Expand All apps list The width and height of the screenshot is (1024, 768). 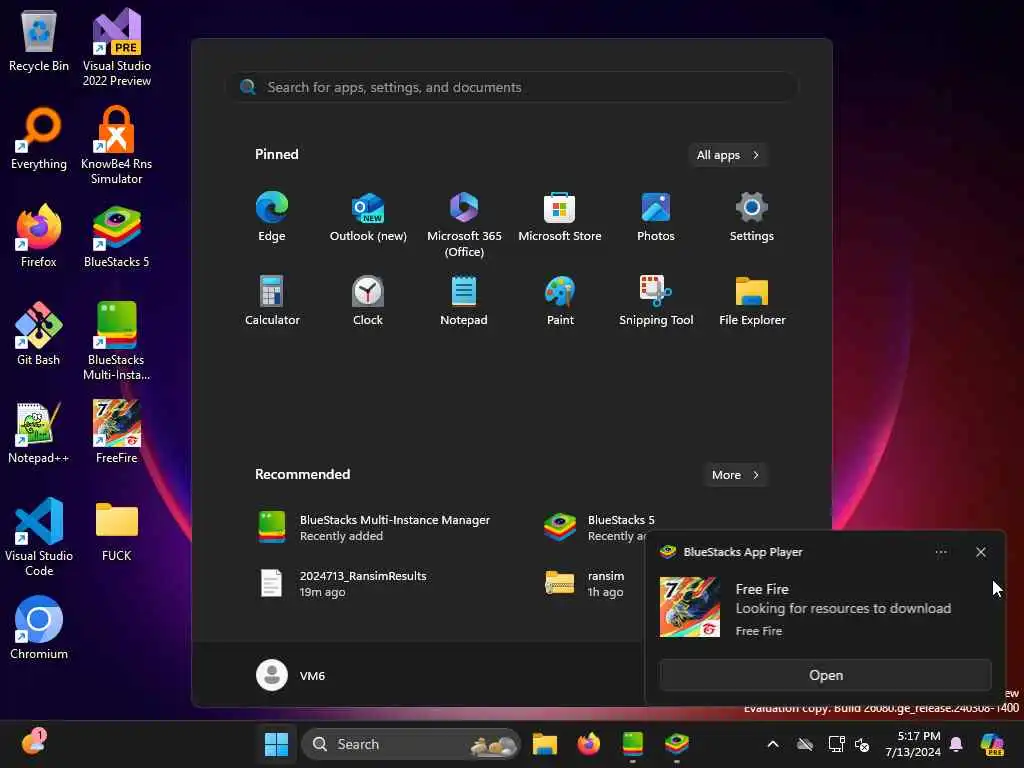[728, 155]
